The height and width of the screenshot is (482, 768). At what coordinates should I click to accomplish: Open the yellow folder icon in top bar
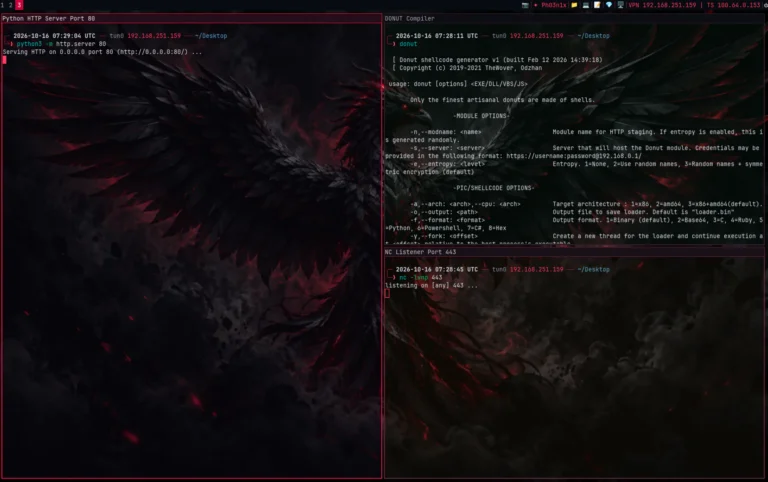[x=574, y=5]
